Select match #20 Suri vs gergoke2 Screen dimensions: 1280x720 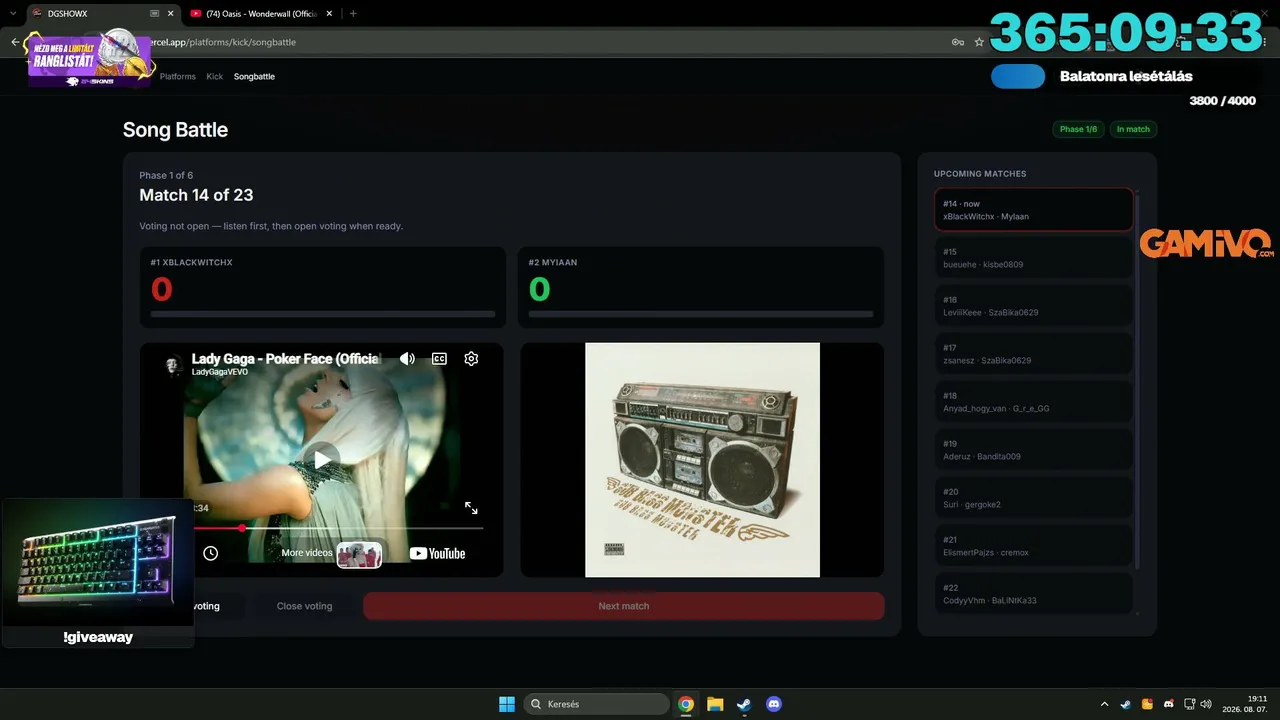(x=1034, y=498)
